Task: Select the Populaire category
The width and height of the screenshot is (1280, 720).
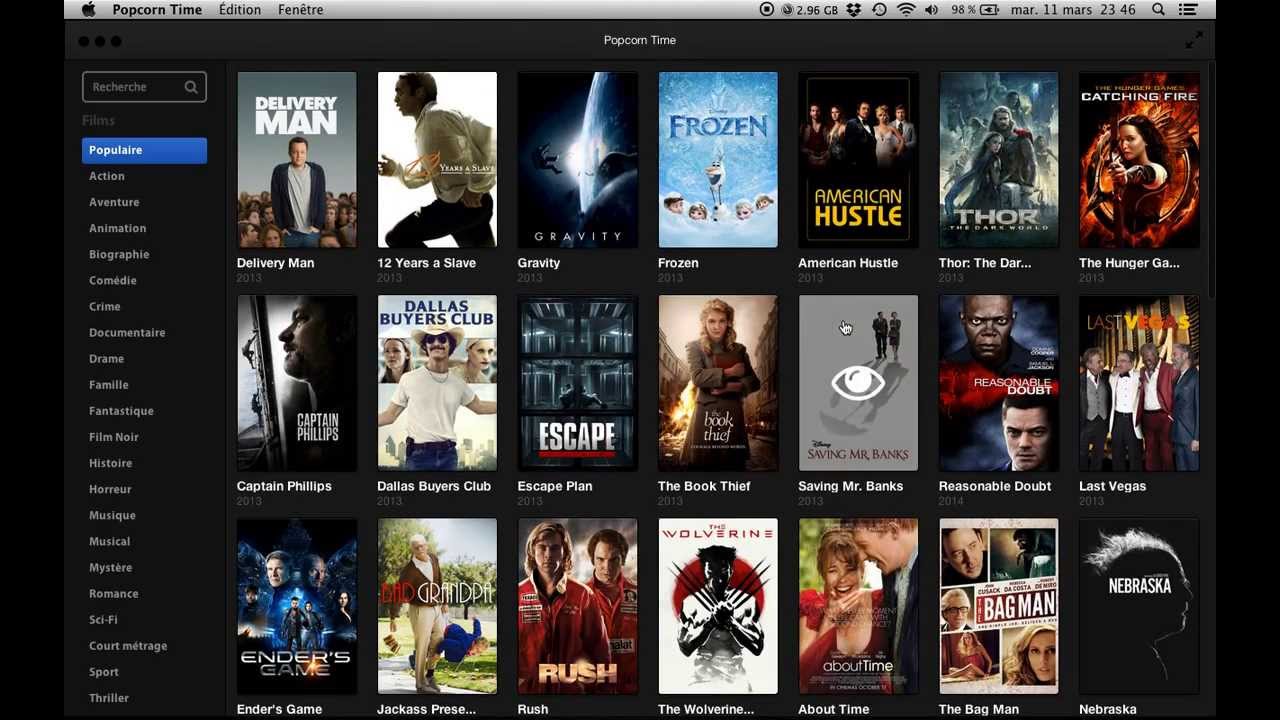Action: coord(144,150)
